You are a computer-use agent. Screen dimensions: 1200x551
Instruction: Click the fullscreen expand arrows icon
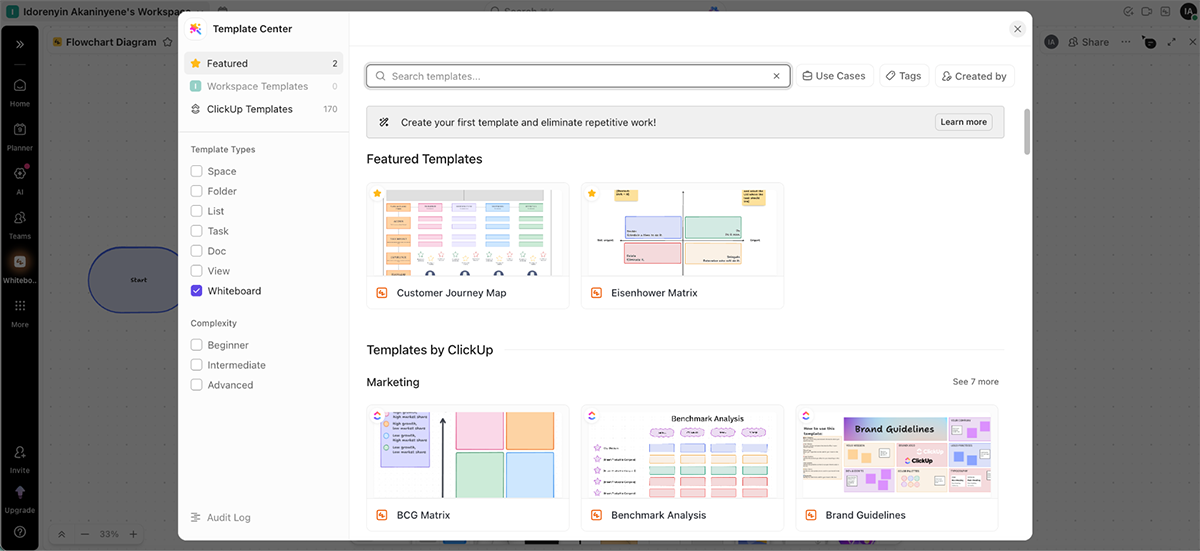(x=1170, y=42)
